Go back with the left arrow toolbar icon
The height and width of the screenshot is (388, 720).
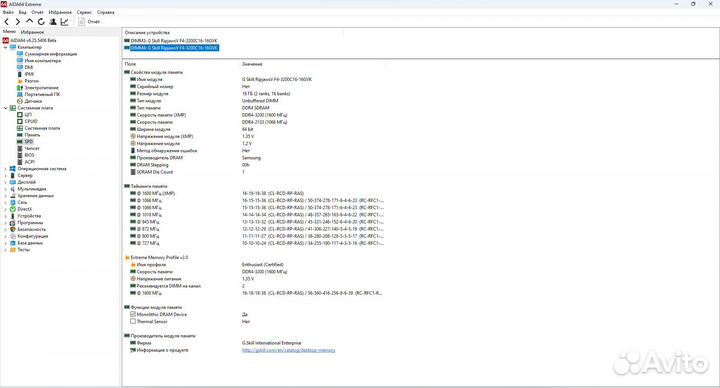pyautogui.click(x=7, y=22)
